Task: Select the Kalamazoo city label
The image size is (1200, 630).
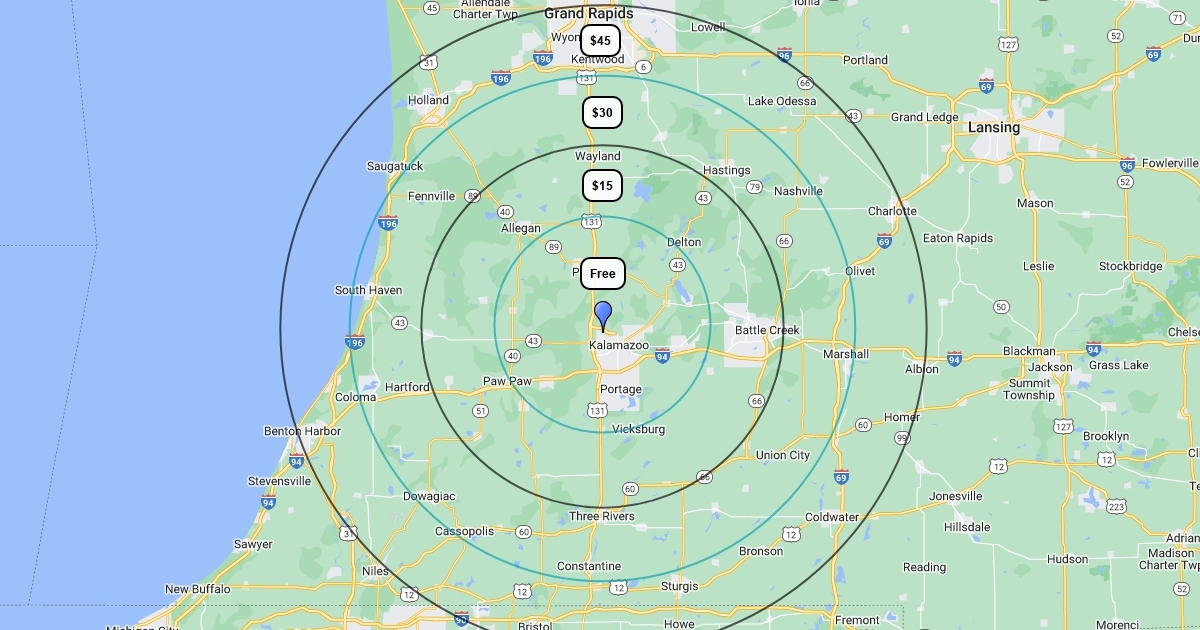Action: click(618, 345)
